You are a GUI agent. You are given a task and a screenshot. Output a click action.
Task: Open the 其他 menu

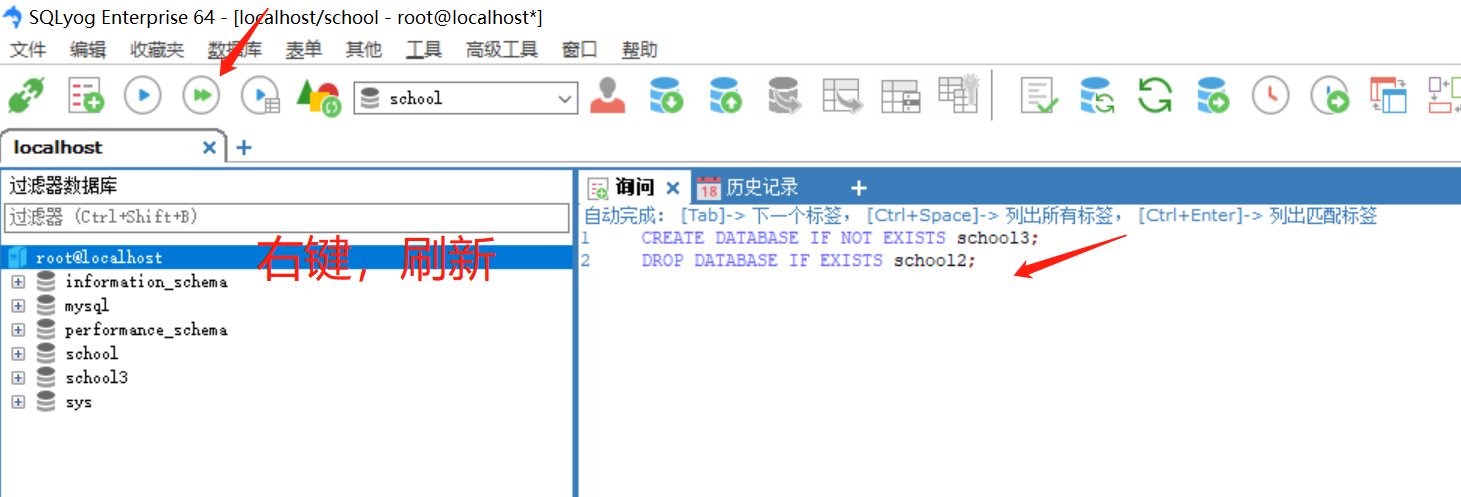tap(364, 49)
